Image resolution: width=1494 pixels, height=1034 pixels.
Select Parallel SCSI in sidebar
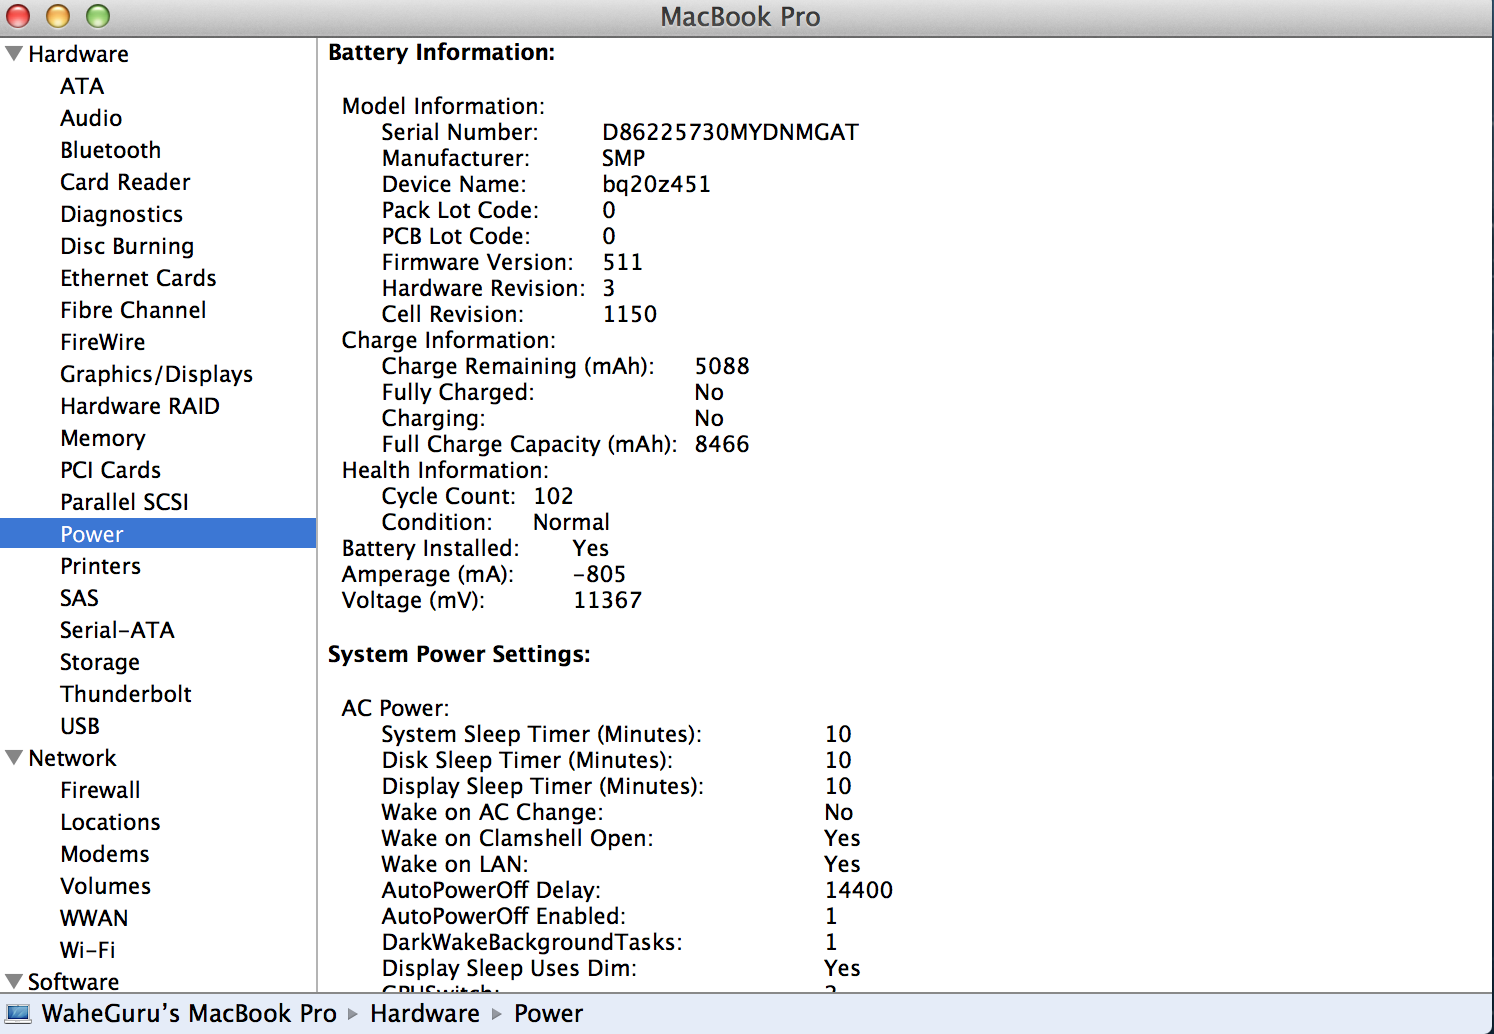pyautogui.click(x=124, y=502)
